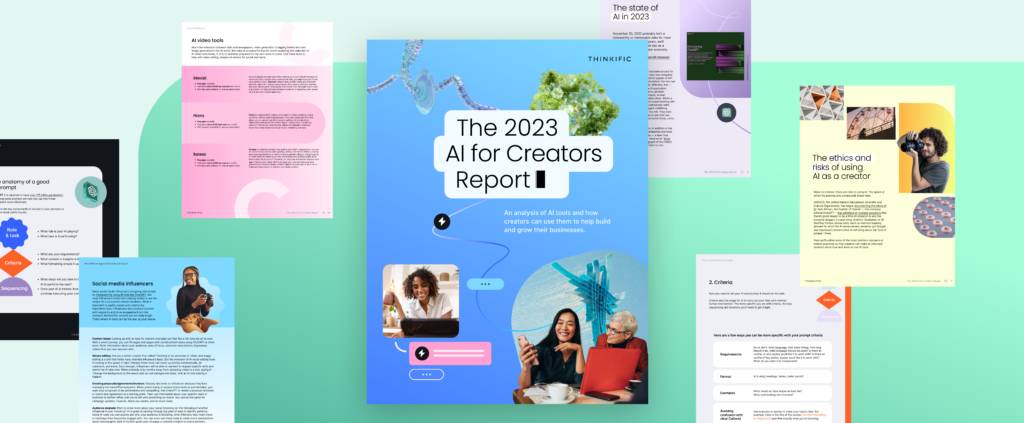Click the ChatGPT logo on the prompt anatomy page

(90, 192)
